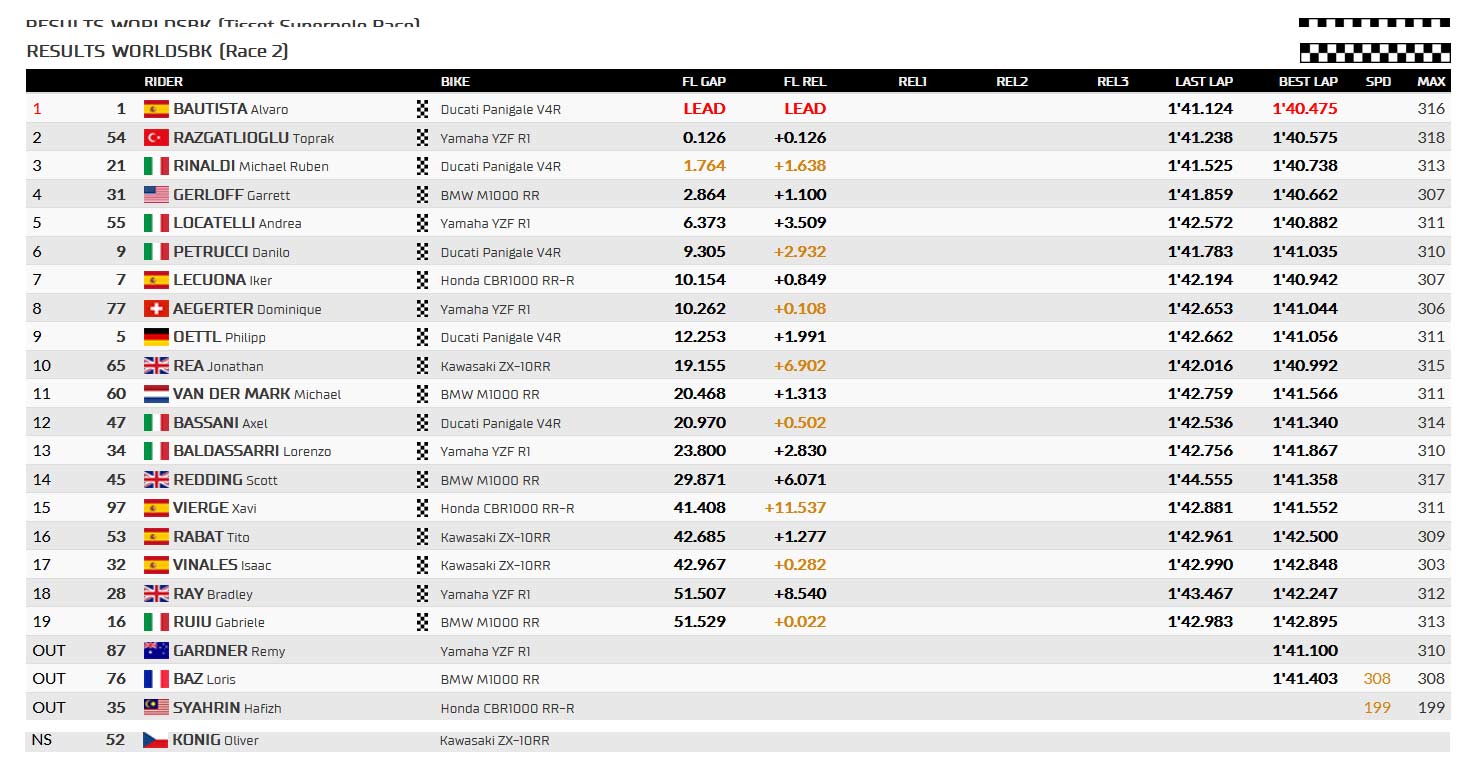
Task: Click the Swiss flag next to AEGERTER
Action: pyautogui.click(x=156, y=309)
